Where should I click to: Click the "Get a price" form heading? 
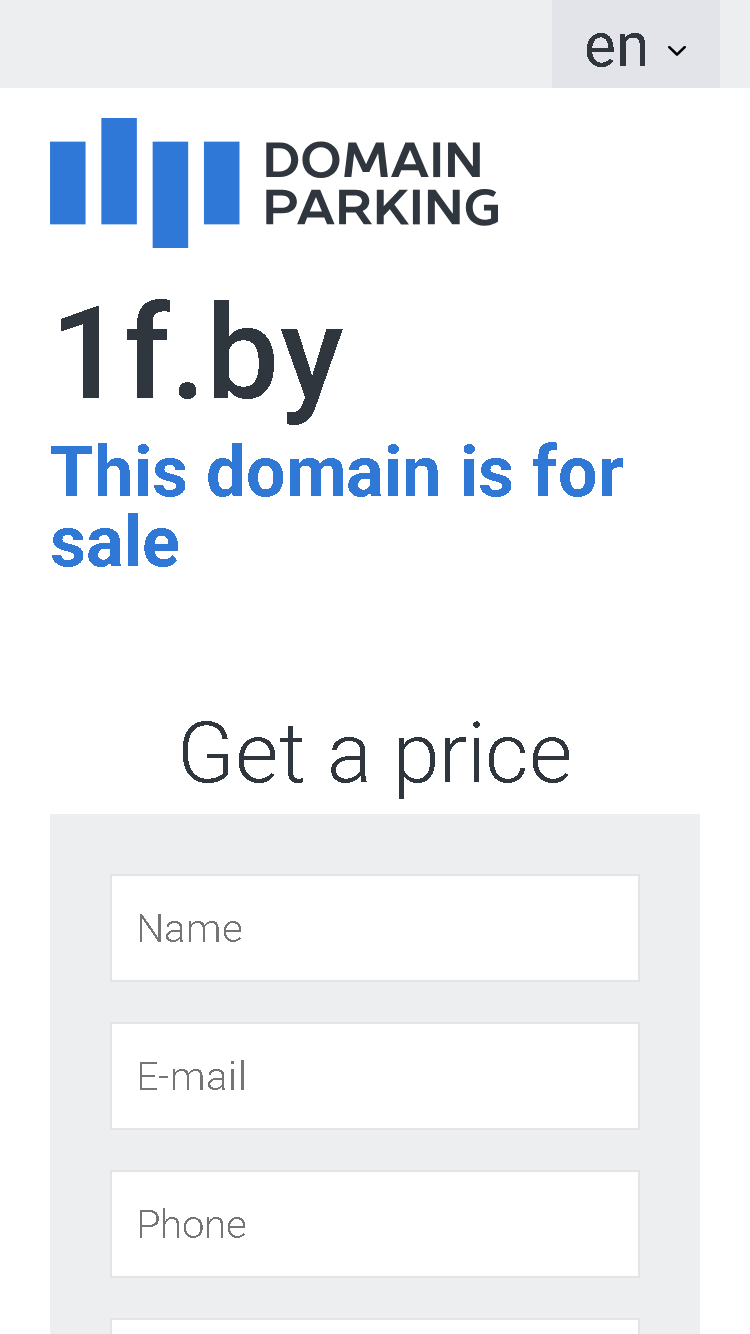375,755
